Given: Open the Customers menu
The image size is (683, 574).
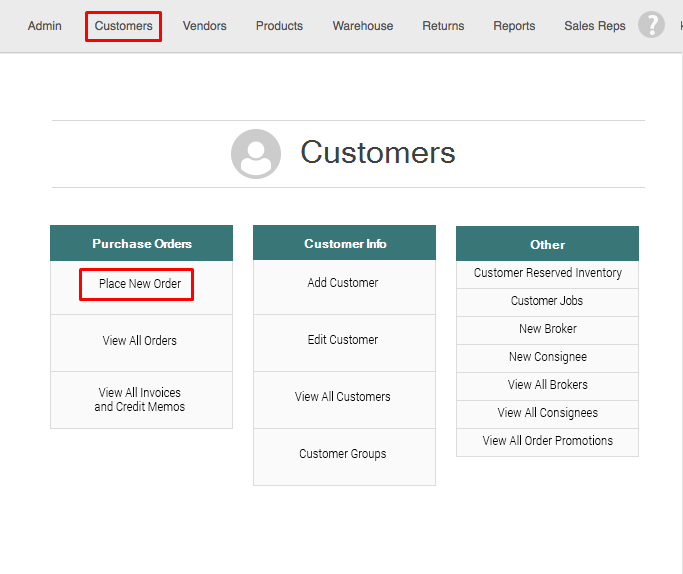Looking at the screenshot, I should (124, 26).
